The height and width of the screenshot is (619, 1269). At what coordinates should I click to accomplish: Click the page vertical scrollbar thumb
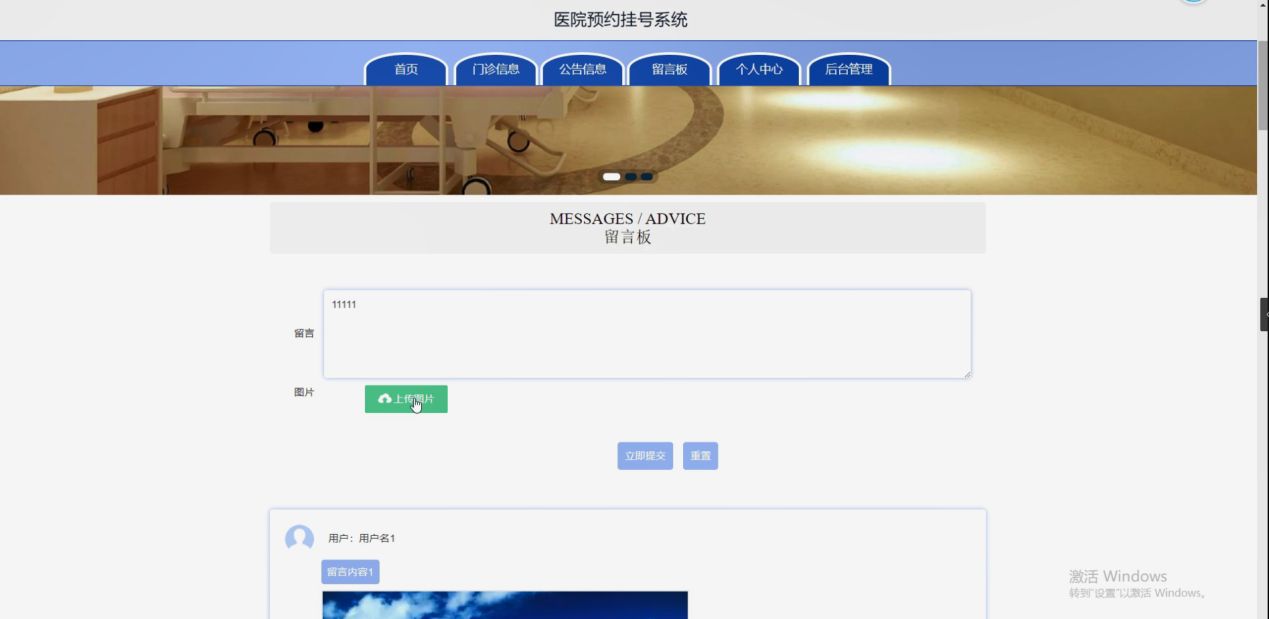tap(1263, 84)
